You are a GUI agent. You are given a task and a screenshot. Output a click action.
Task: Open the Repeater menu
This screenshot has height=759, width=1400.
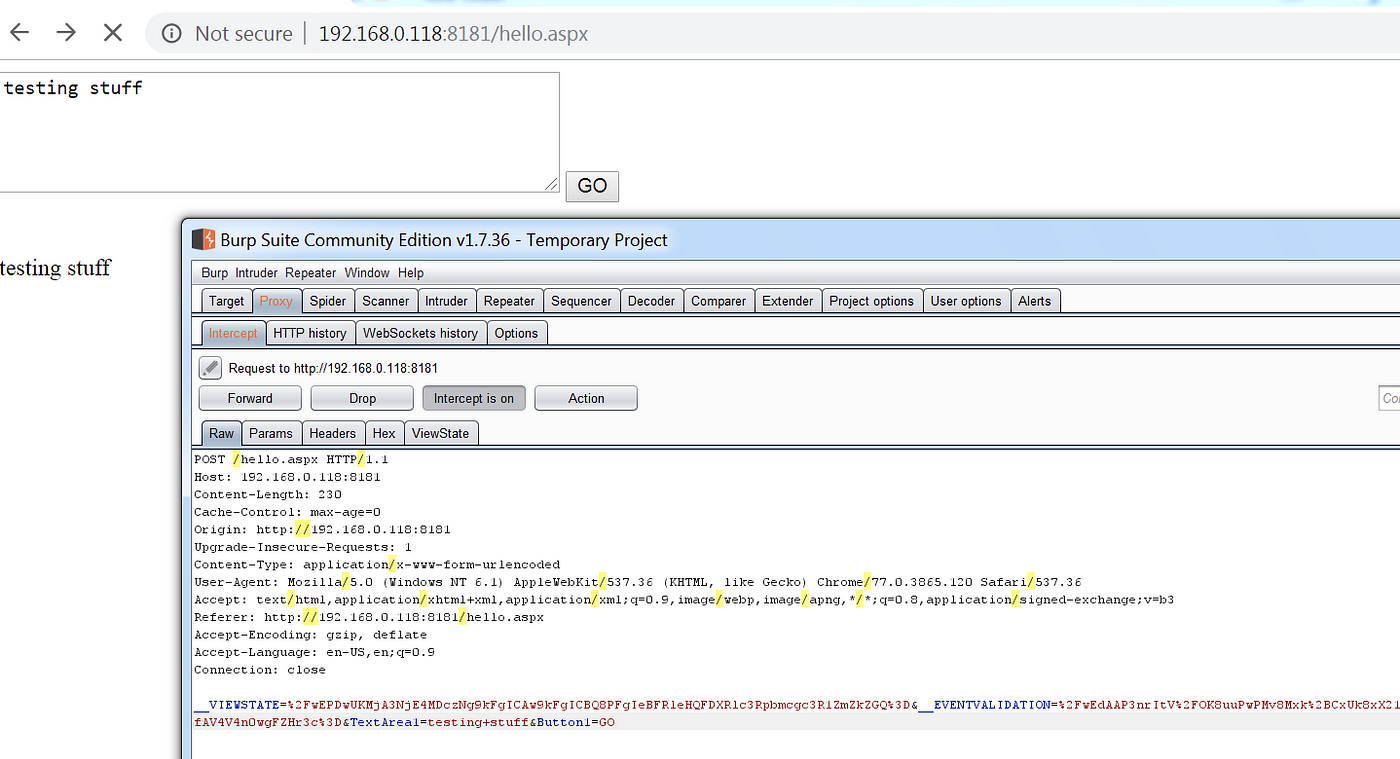pyautogui.click(x=310, y=273)
